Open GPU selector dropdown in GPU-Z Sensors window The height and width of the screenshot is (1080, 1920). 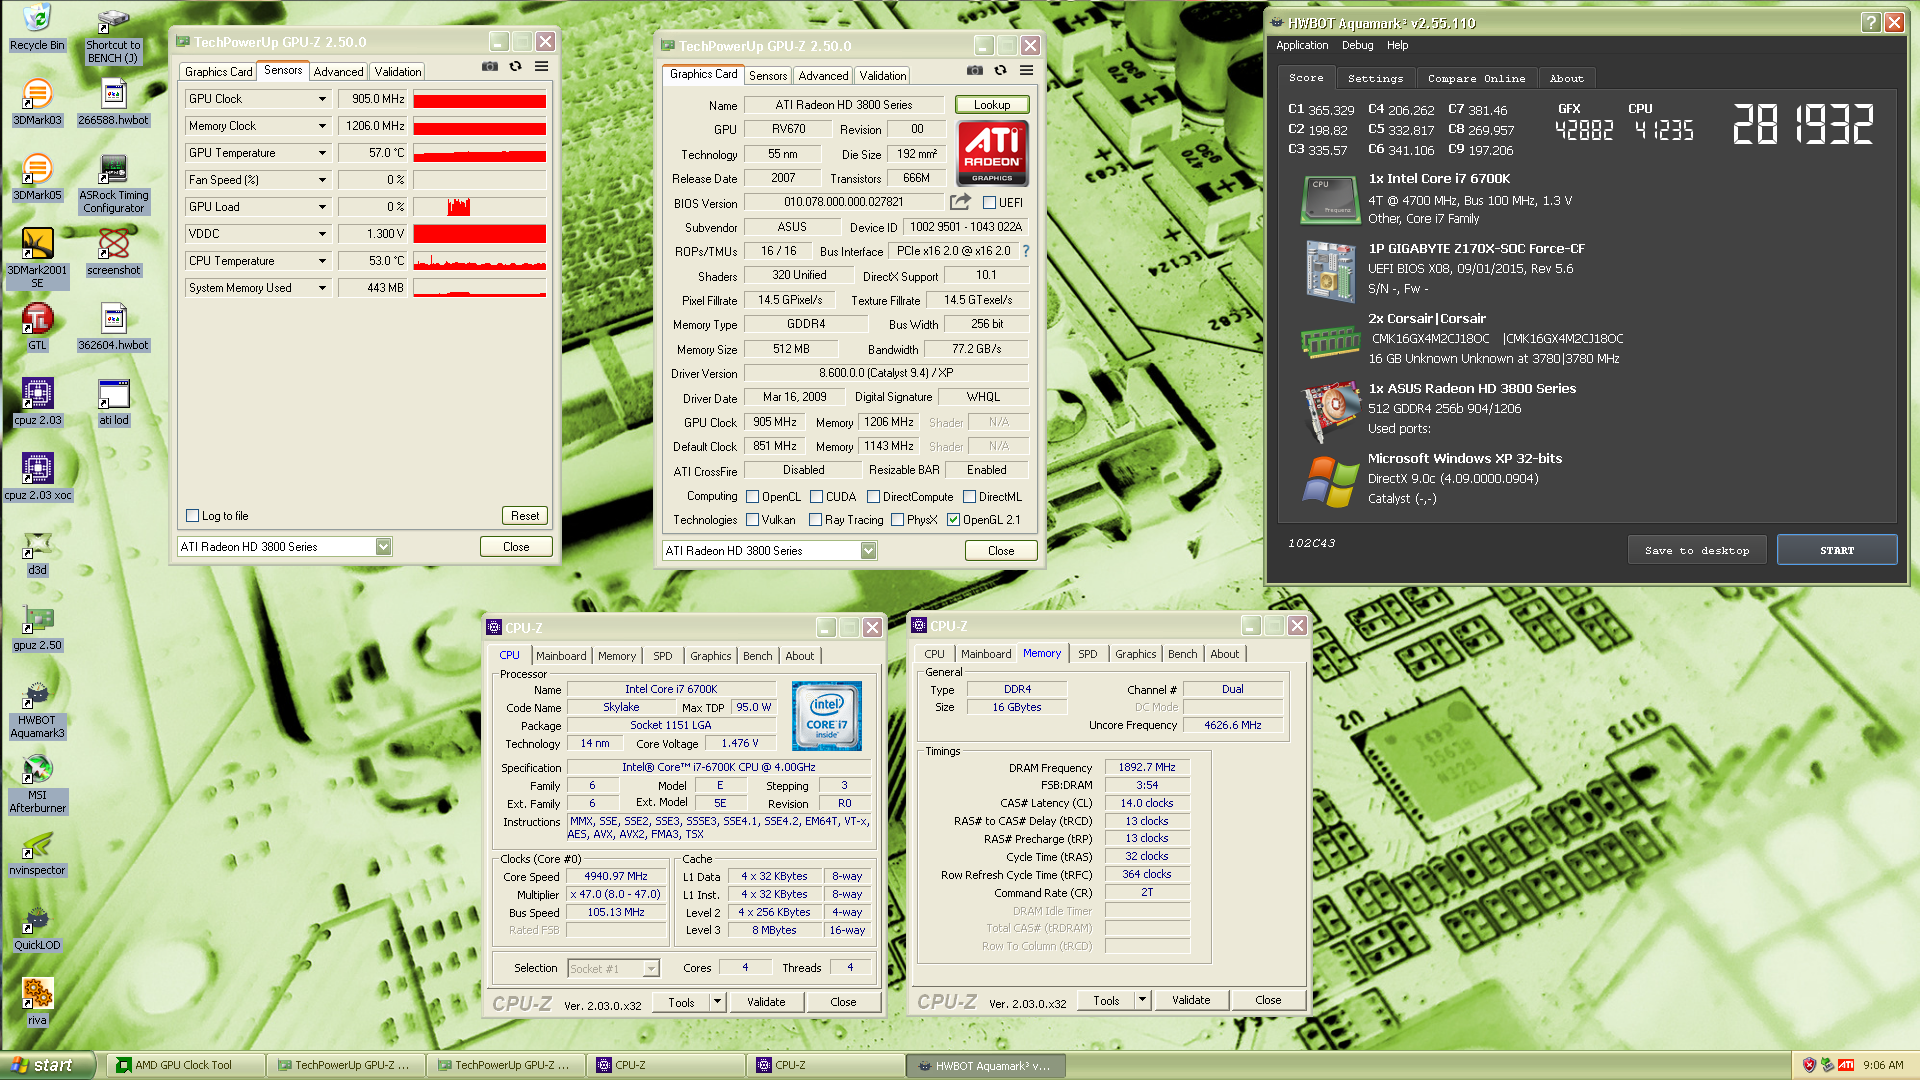point(383,547)
